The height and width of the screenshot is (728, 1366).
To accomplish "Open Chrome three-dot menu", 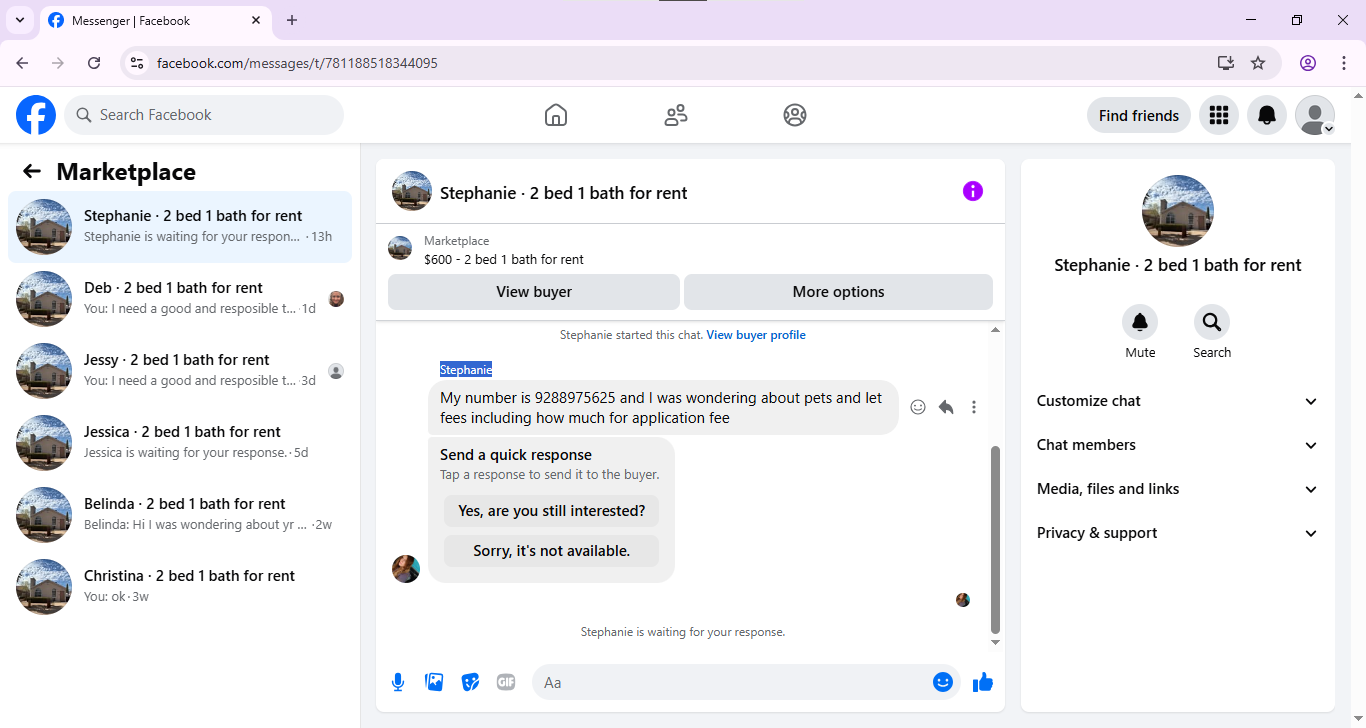I will click(1344, 63).
